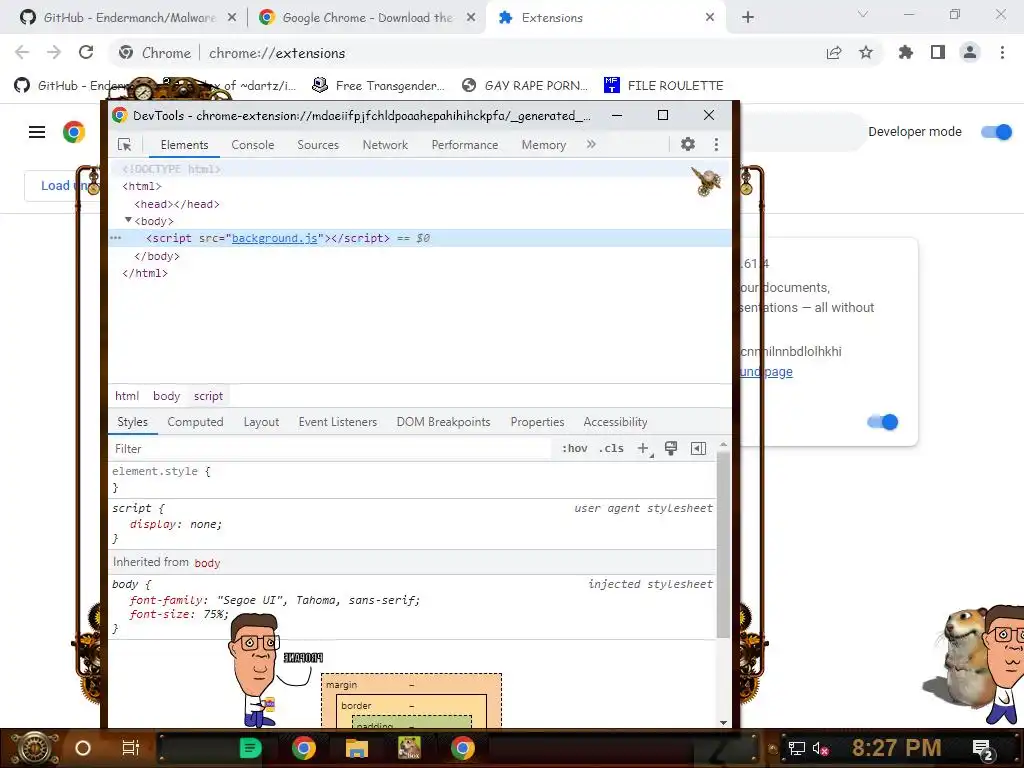Click the chrome://extensions address bar
1024x768 pixels.
coord(277,53)
